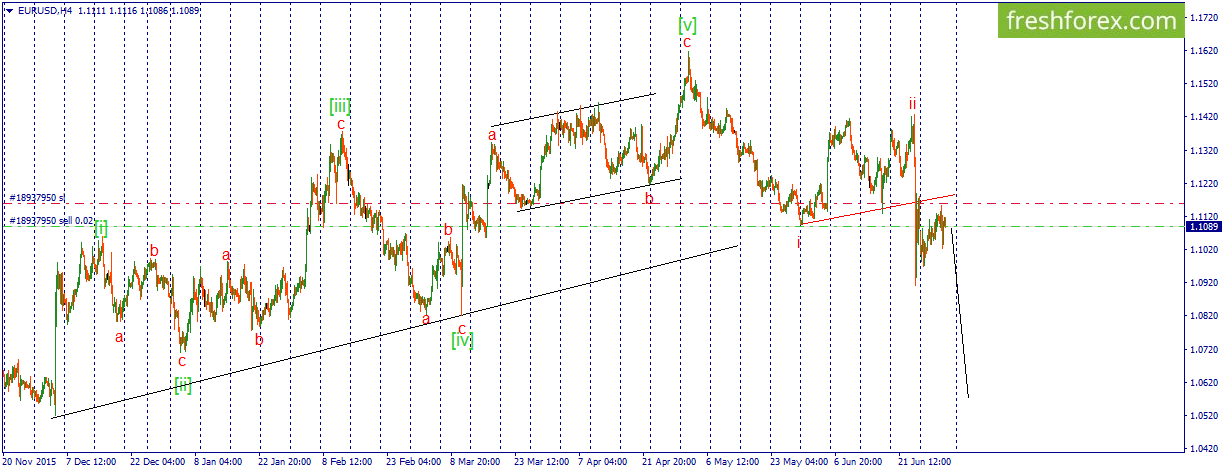The image size is (1224, 473).
Task: Click price level 1.1620 on the axis
Action: click(1205, 52)
